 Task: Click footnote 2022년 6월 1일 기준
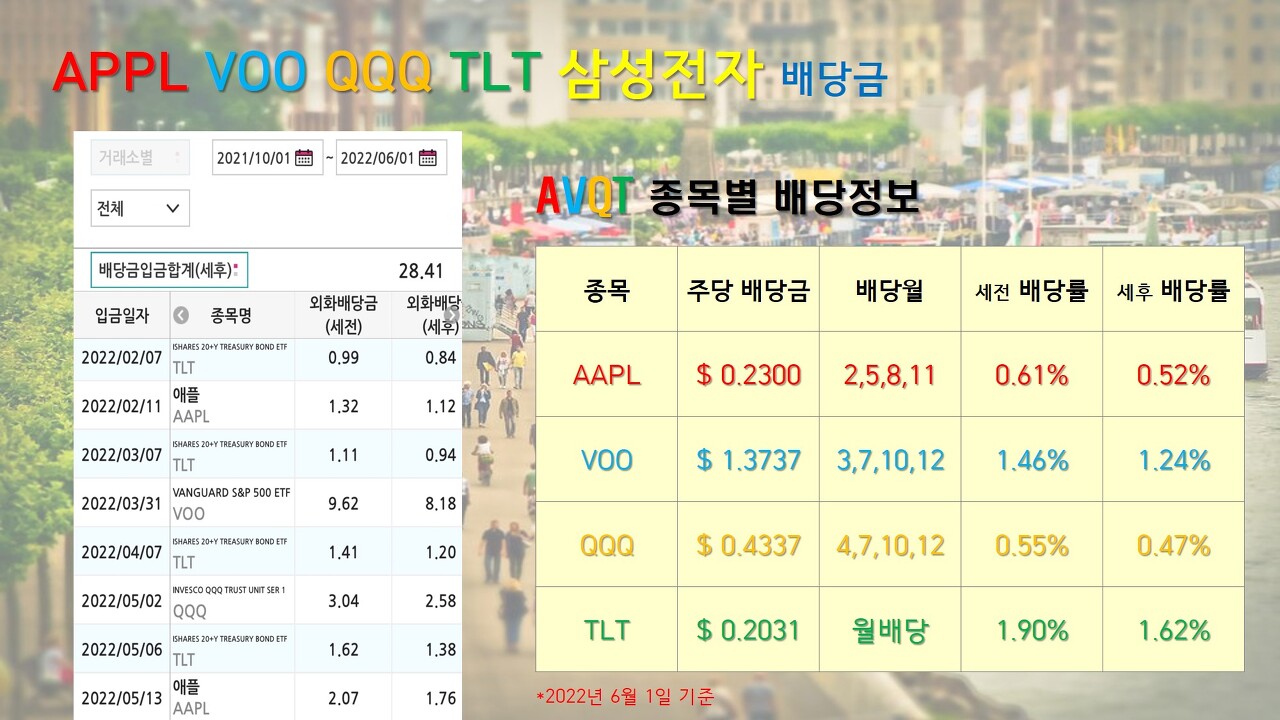coord(626,695)
